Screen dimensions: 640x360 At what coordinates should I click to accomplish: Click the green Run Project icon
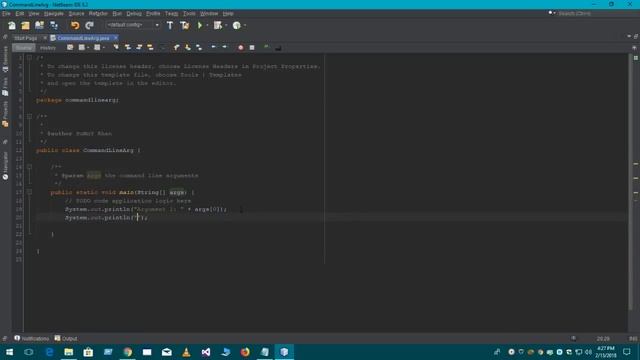pos(200,25)
